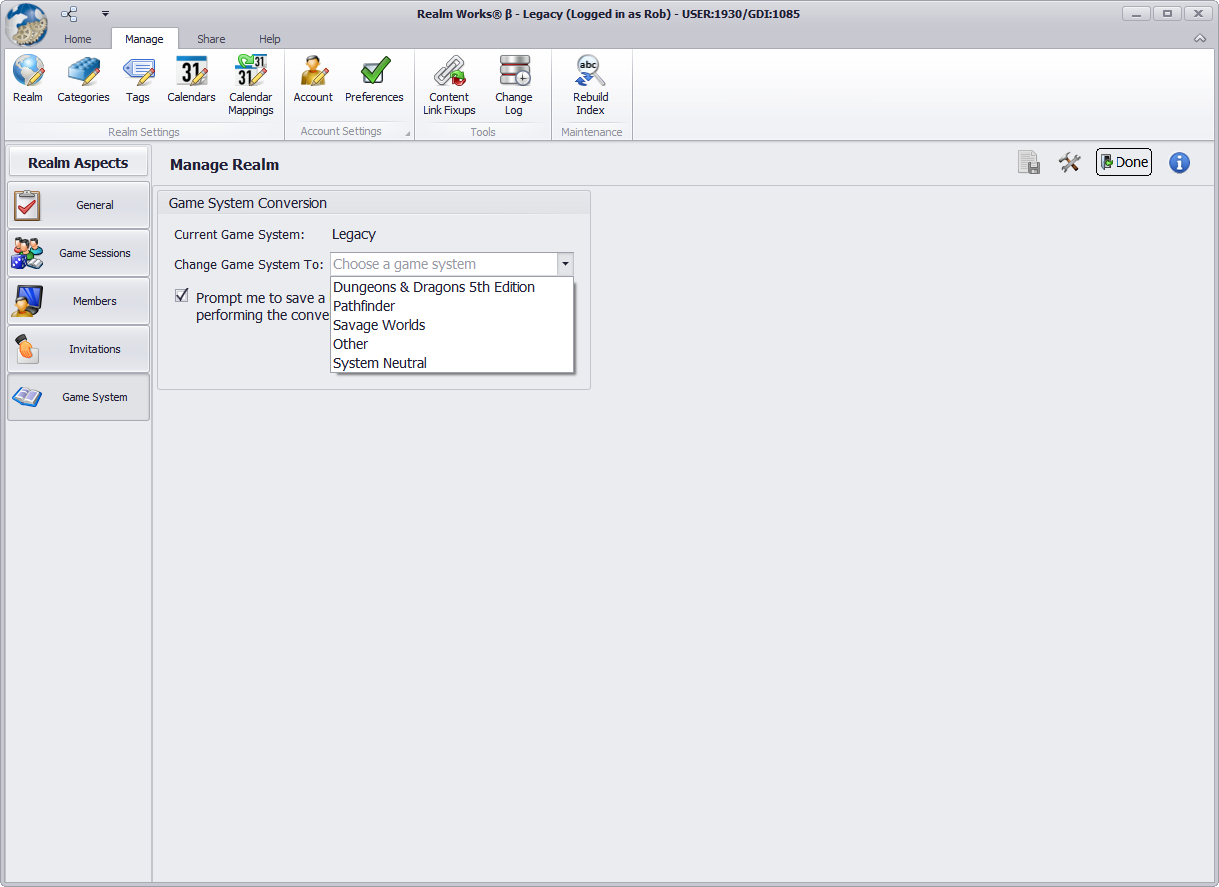Choose Other from the game system list
This screenshot has height=887, width=1219.
point(452,344)
